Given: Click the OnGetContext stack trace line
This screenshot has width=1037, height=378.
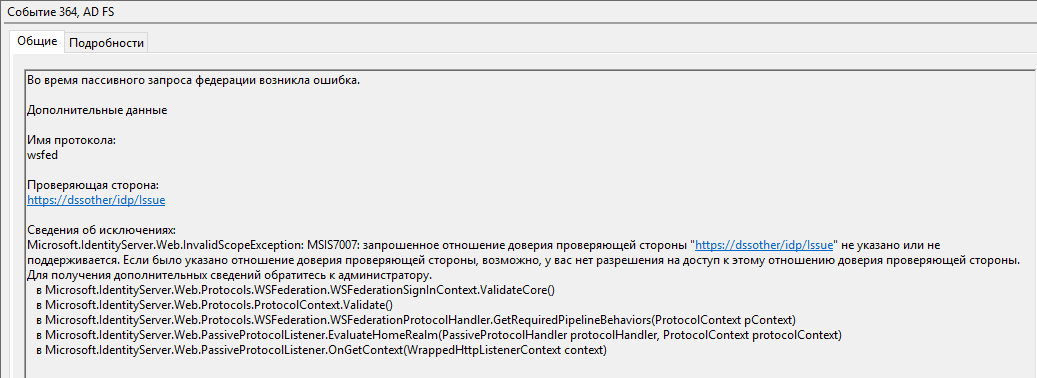Looking at the screenshot, I should pyautogui.click(x=321, y=350).
